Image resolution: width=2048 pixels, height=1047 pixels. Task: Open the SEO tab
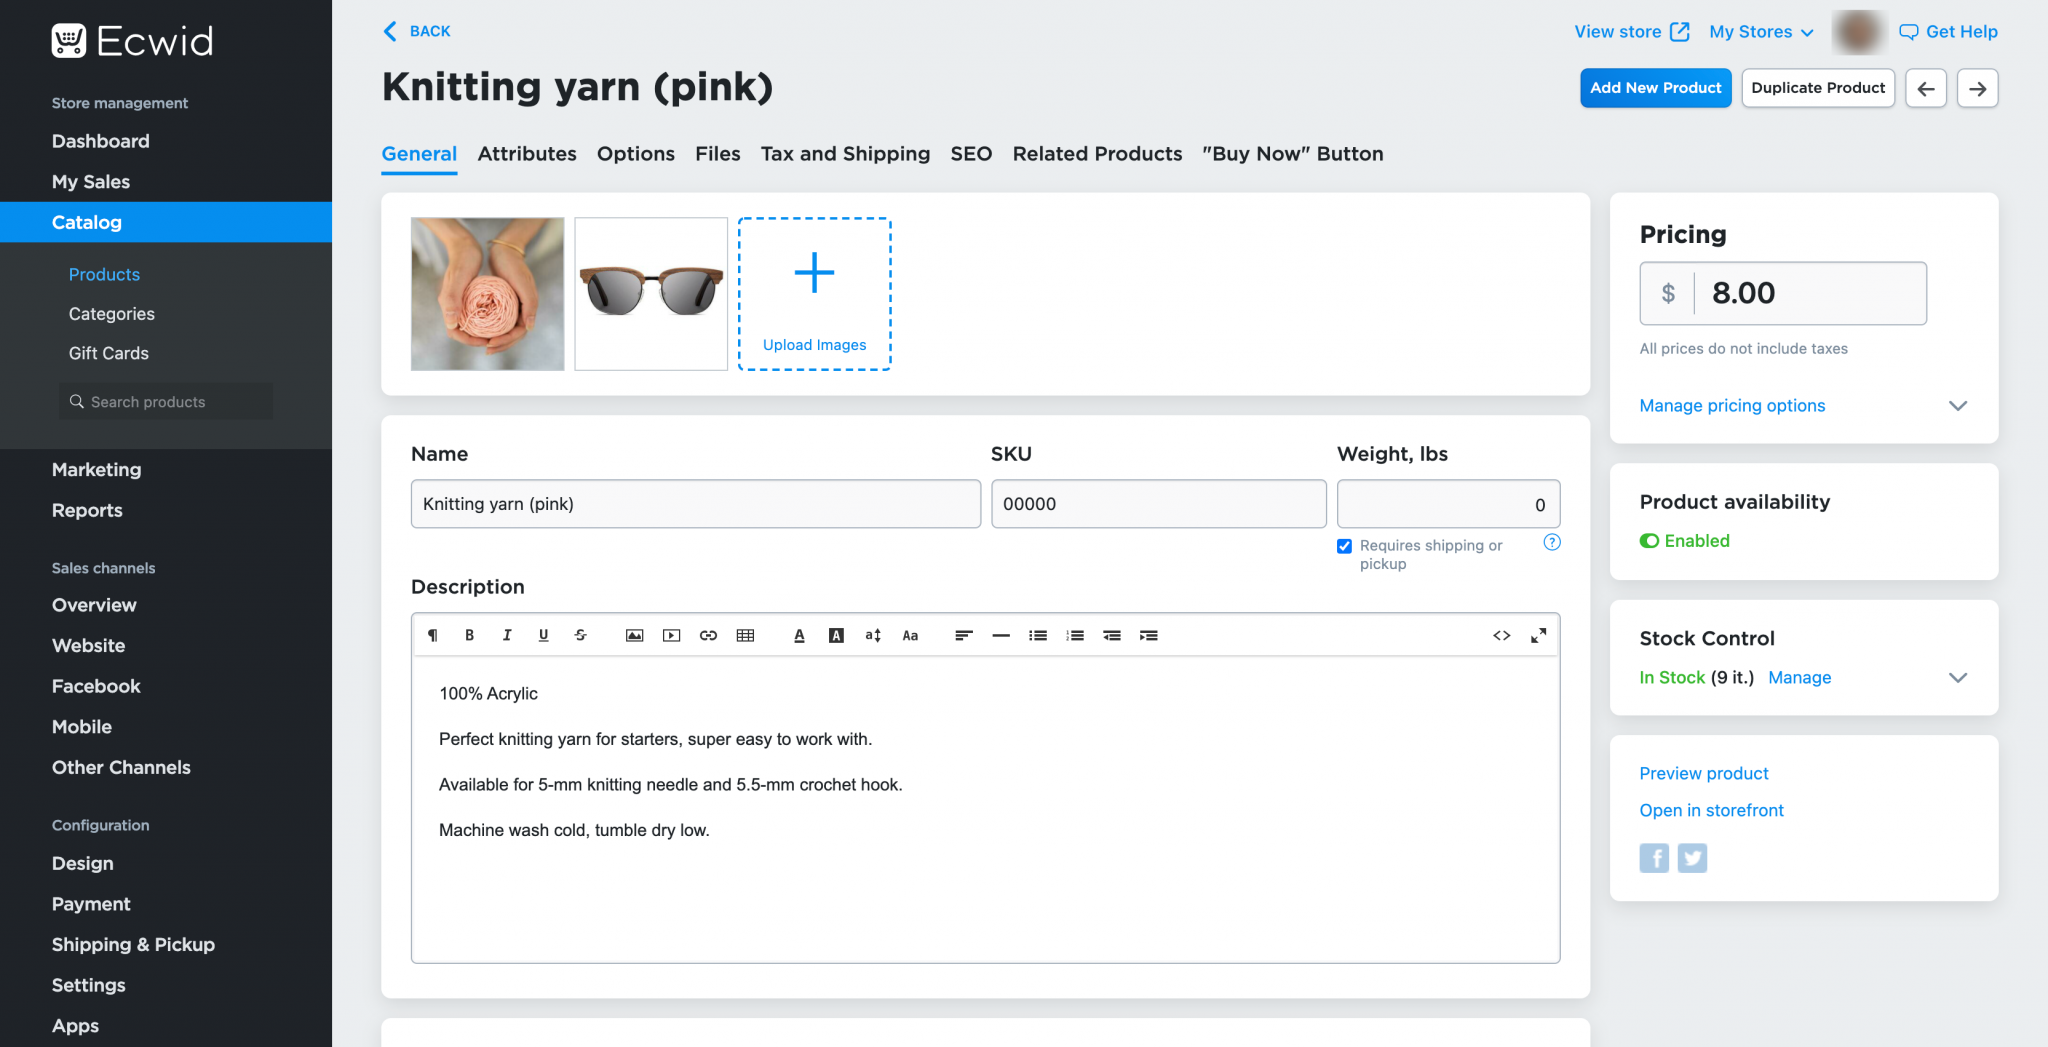pyautogui.click(x=970, y=154)
